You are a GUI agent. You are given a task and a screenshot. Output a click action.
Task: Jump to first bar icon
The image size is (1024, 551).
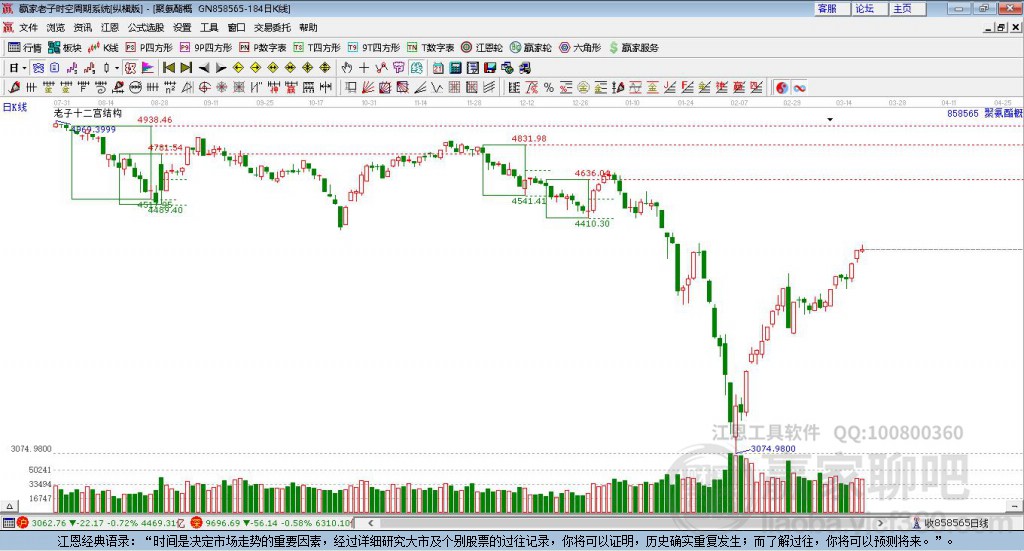coord(168,68)
